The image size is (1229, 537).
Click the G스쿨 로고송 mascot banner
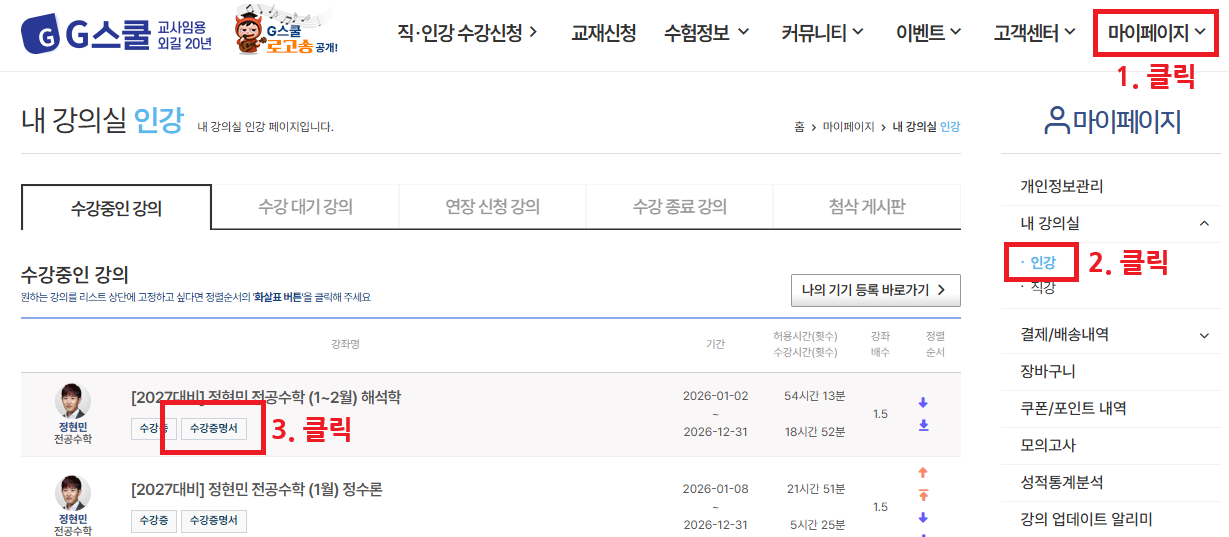pyautogui.click(x=286, y=35)
